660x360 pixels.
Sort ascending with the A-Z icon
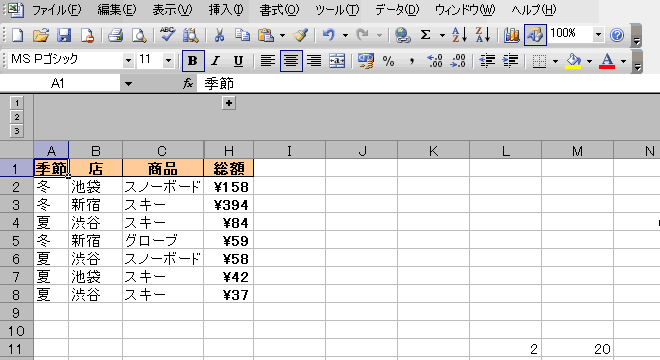(x=459, y=35)
